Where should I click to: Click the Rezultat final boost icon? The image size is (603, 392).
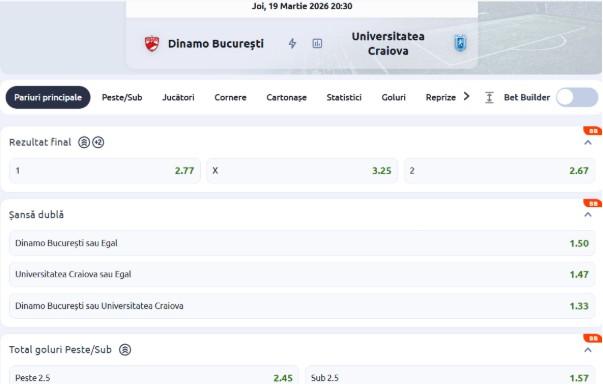pos(84,142)
